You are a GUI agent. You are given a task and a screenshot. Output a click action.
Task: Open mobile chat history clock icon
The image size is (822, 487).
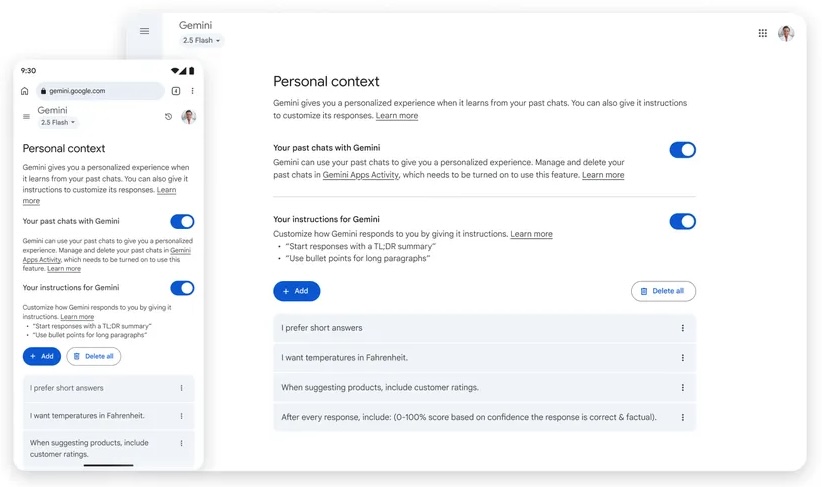click(168, 117)
